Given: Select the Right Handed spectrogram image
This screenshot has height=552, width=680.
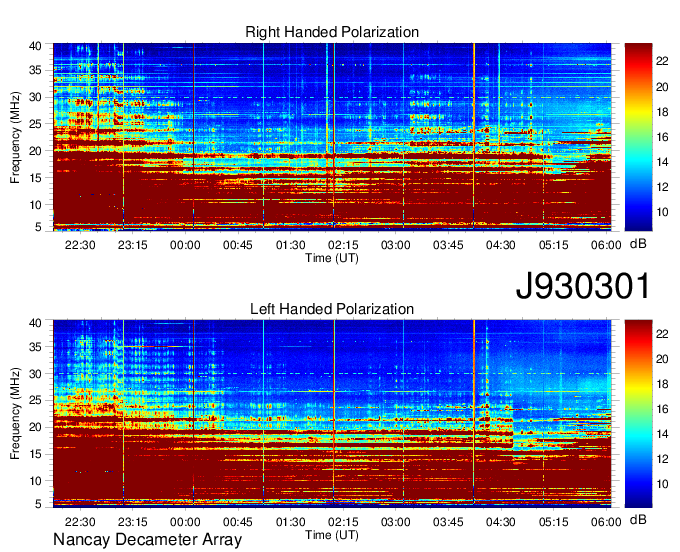Looking at the screenshot, I should [x=332, y=137].
